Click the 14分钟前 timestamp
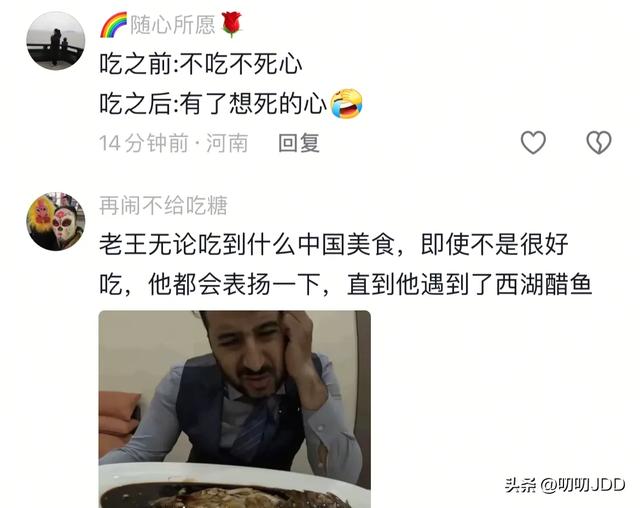 pos(144,143)
